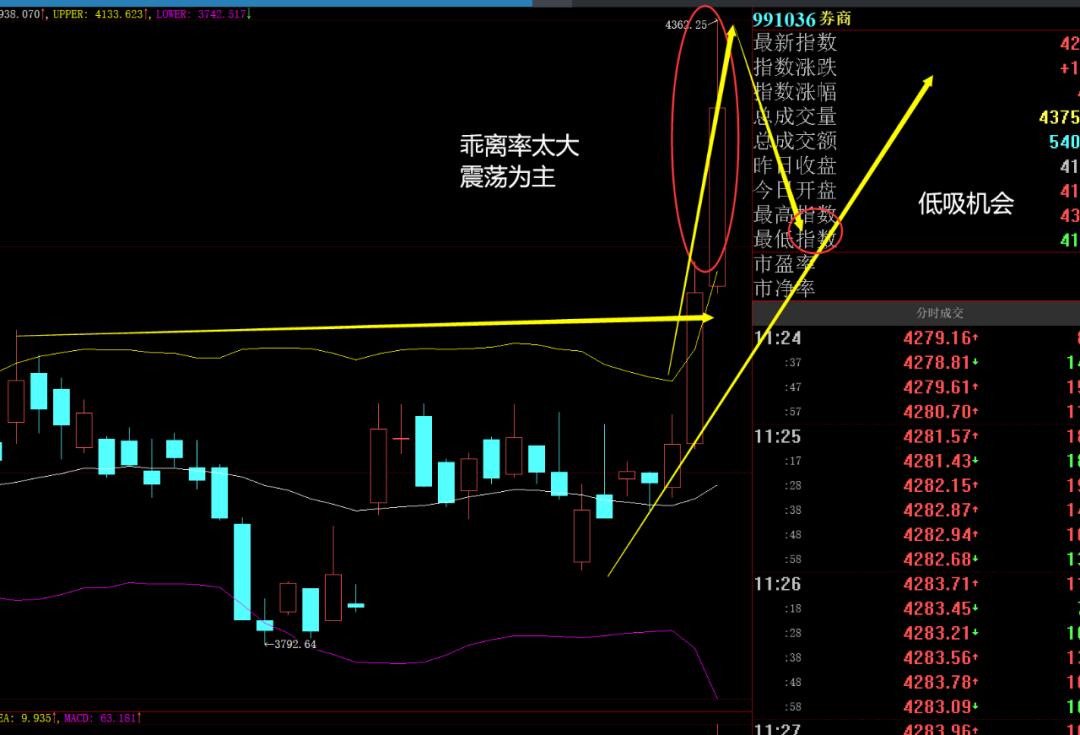Screen dimensions: 1080x735
Task: Click the 总成交额 label
Action: pos(795,141)
